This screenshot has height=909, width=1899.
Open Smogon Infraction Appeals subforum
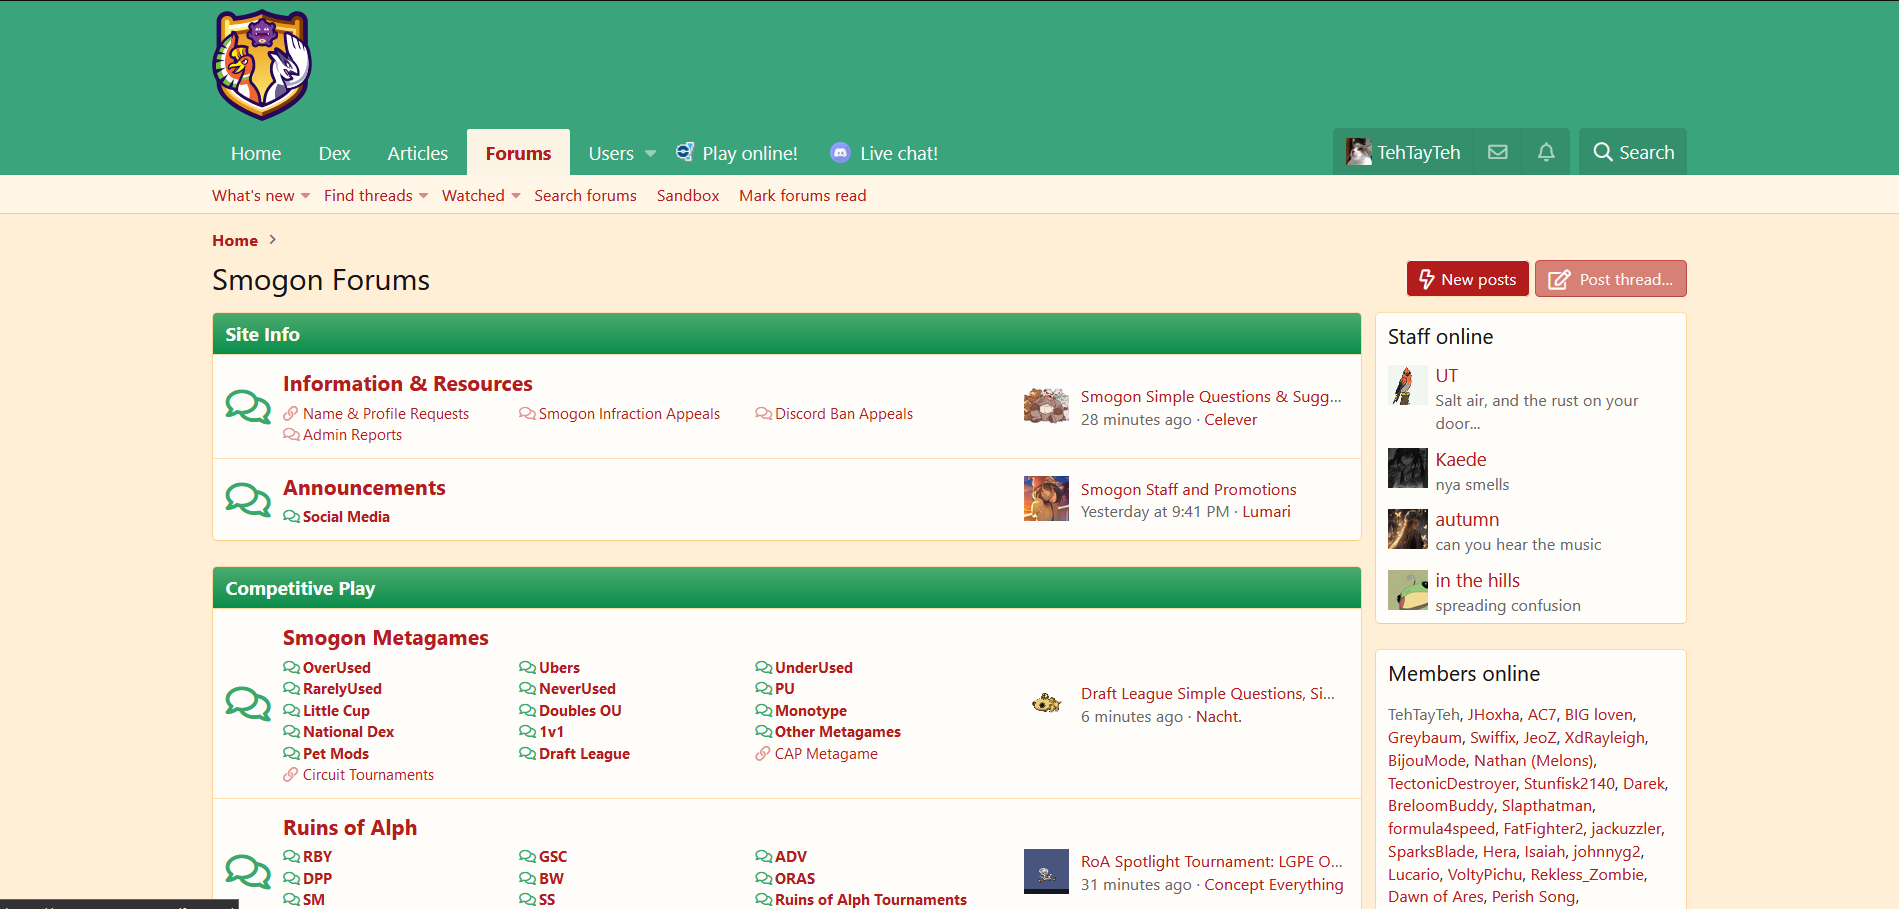tap(629, 414)
